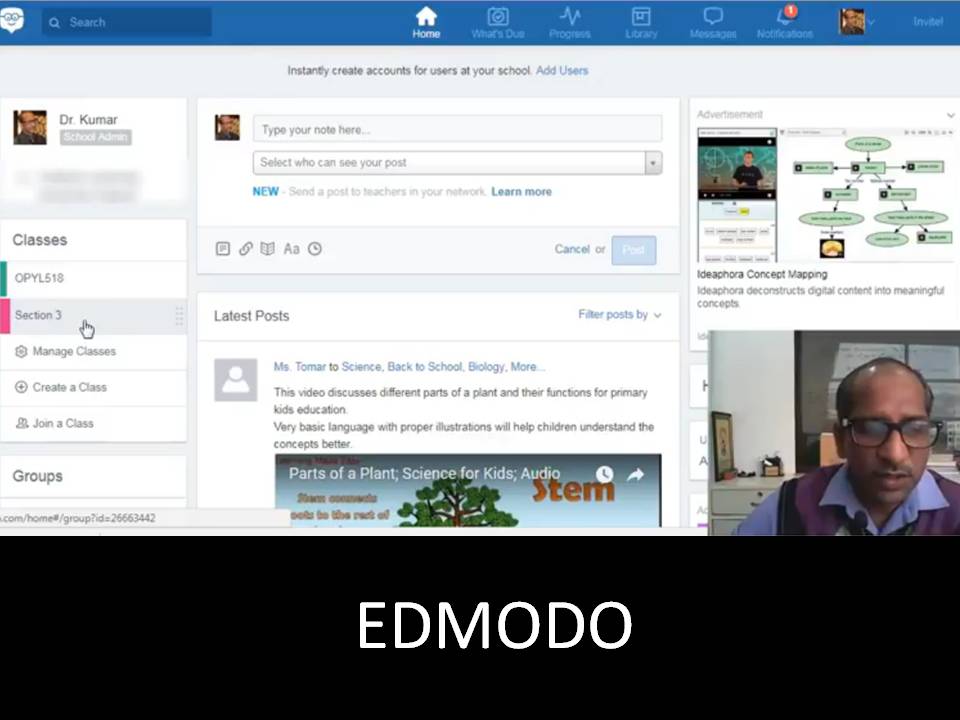
Task: Click the composer avatar thumbnail
Action: [x=227, y=127]
